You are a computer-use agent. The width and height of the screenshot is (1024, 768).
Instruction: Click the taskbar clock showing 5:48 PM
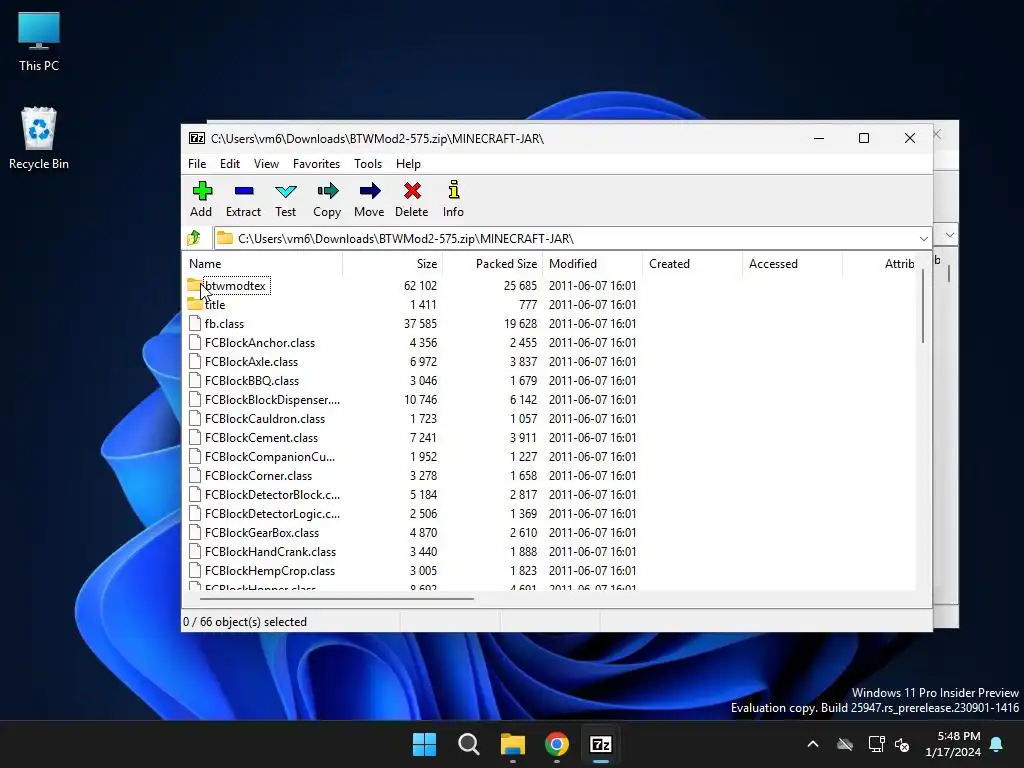coord(953,744)
